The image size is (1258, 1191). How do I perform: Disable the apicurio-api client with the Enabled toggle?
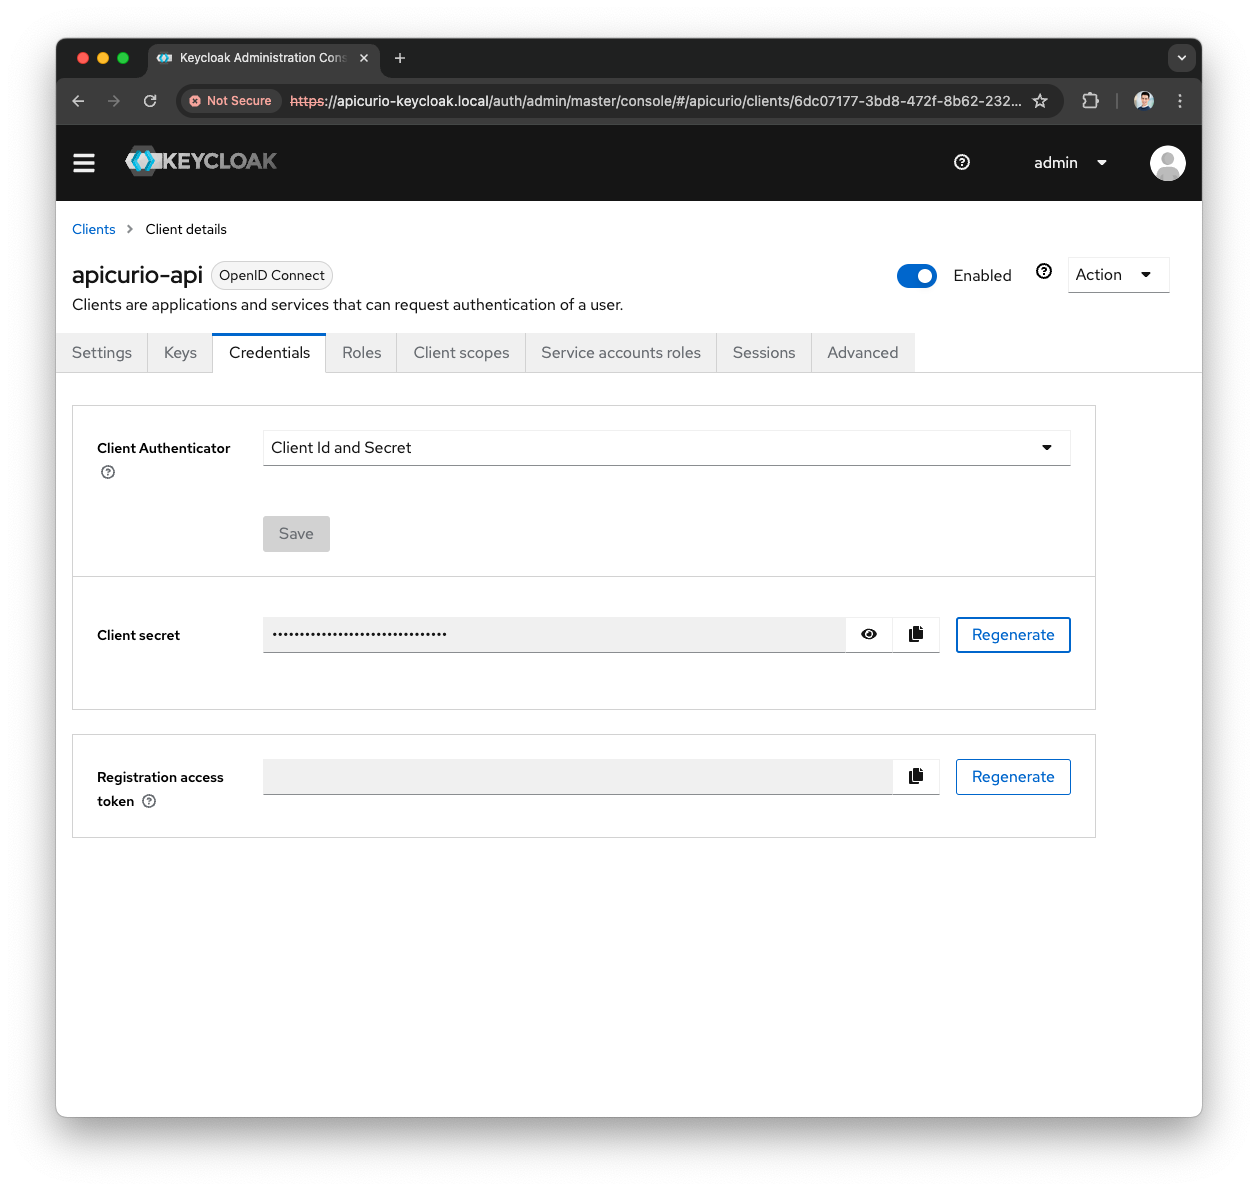(x=917, y=275)
